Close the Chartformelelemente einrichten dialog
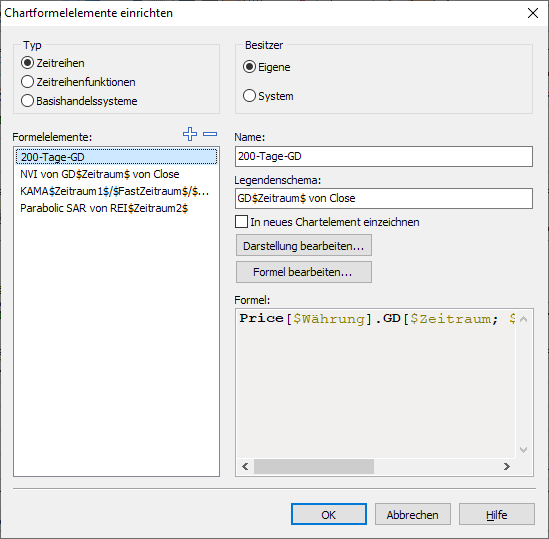 (x=533, y=13)
